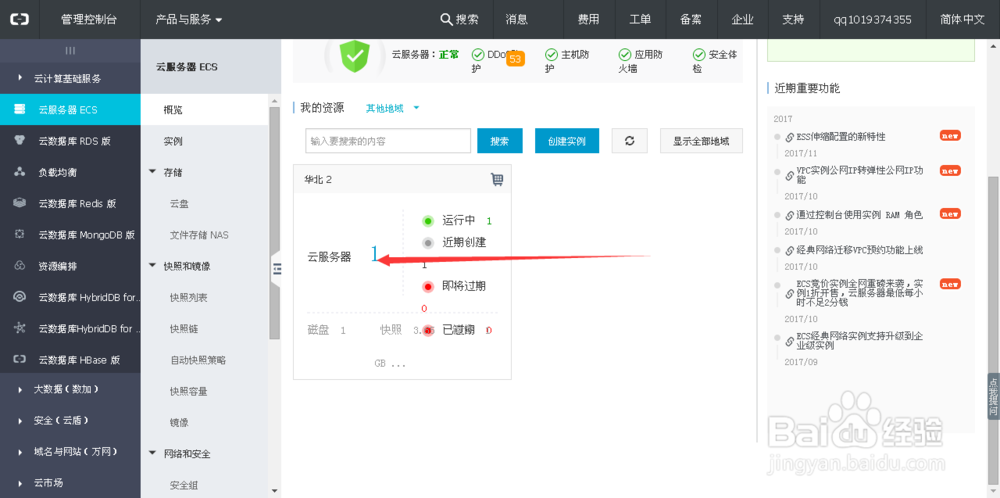
Task: Click the 云数据库 HBase 版 icon
Action: pos(19,360)
